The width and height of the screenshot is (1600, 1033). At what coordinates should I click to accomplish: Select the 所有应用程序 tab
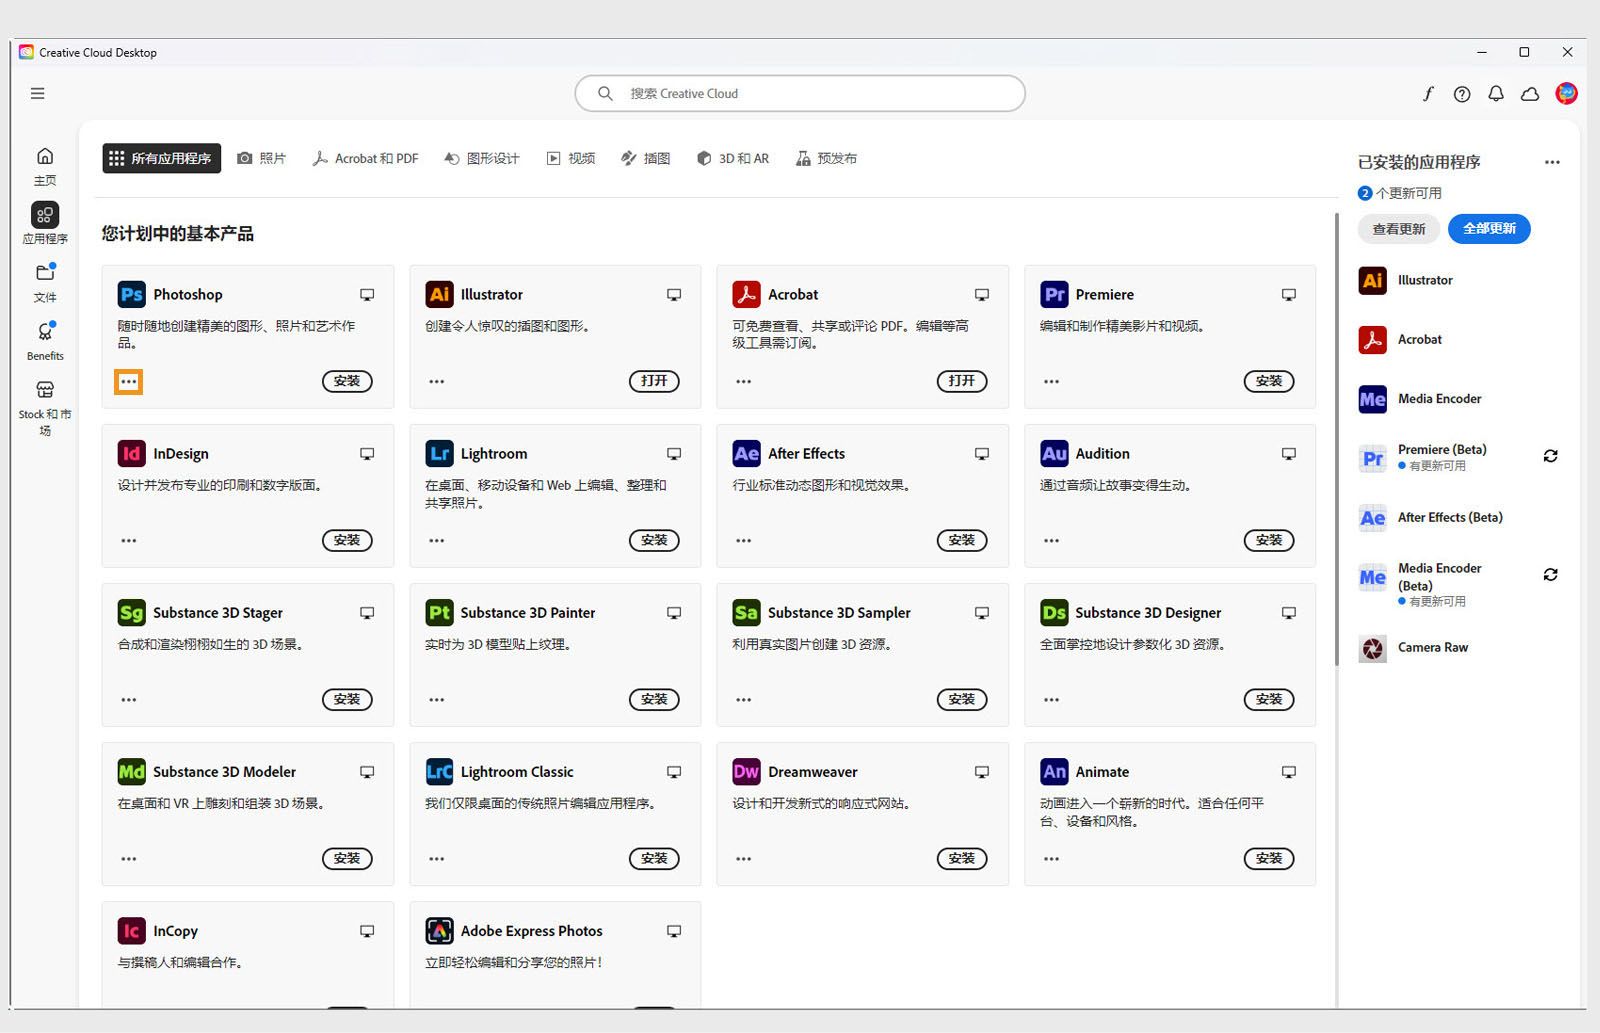[x=161, y=158]
